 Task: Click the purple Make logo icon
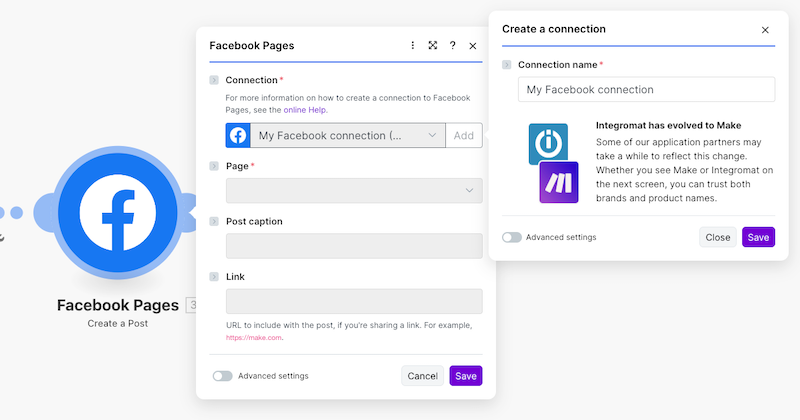[x=559, y=182]
